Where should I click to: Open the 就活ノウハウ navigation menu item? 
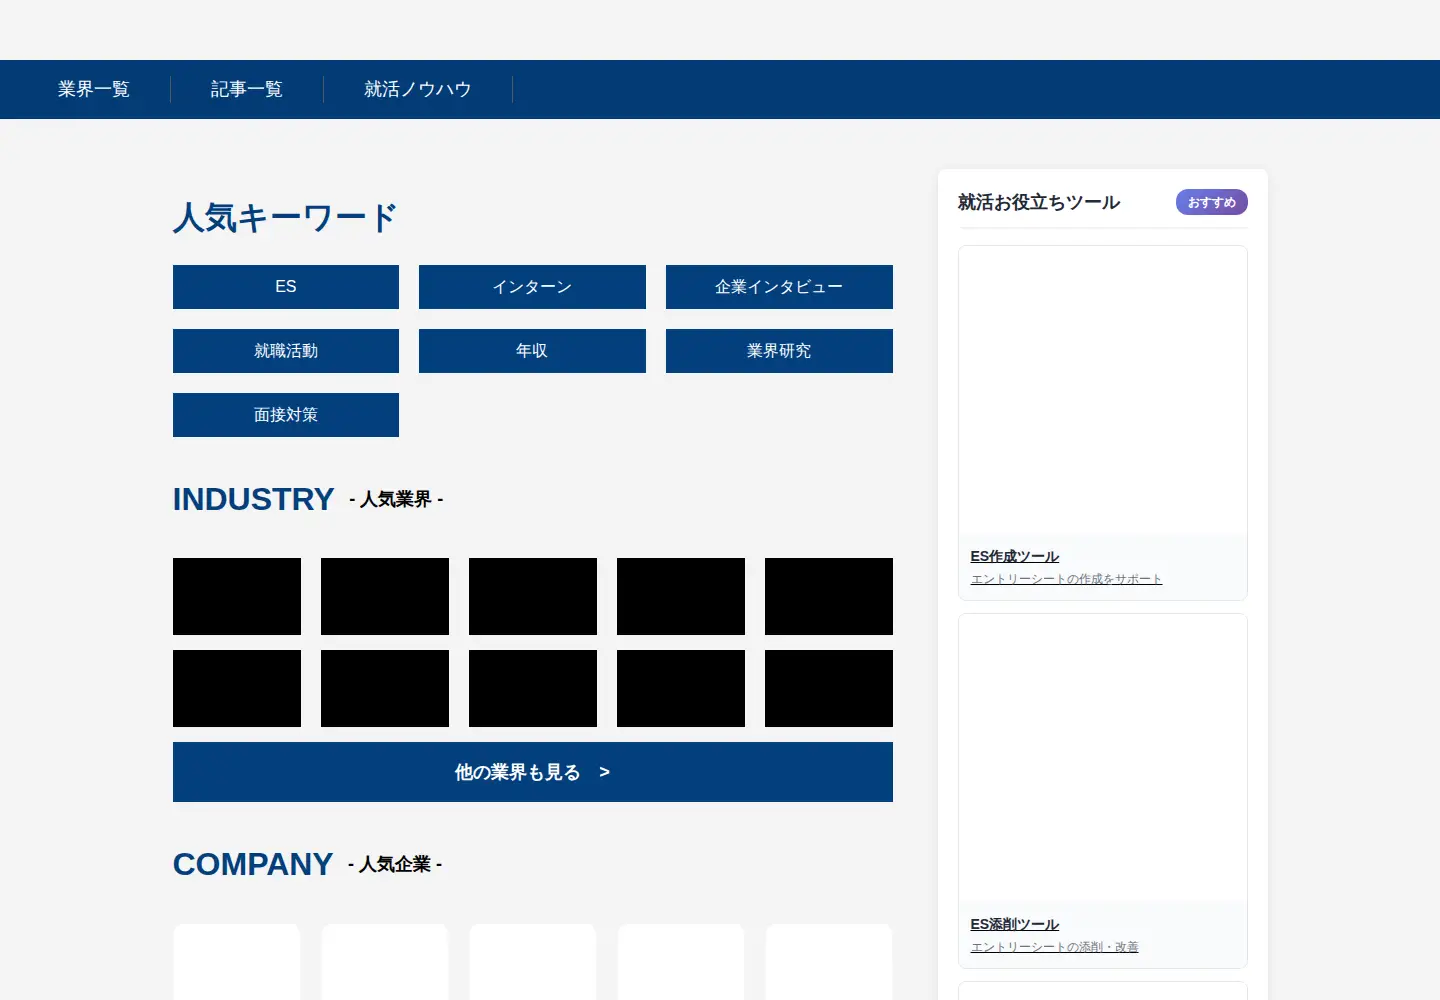point(418,89)
